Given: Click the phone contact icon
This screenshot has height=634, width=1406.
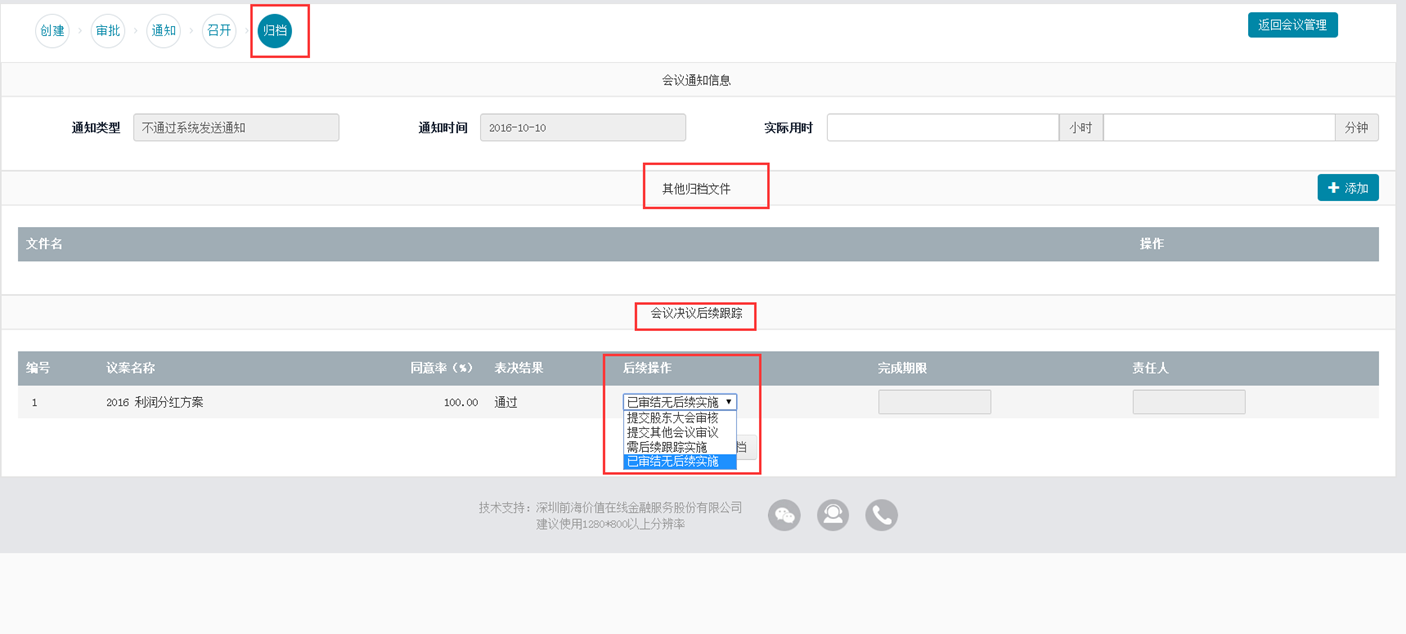Looking at the screenshot, I should coord(882,515).
